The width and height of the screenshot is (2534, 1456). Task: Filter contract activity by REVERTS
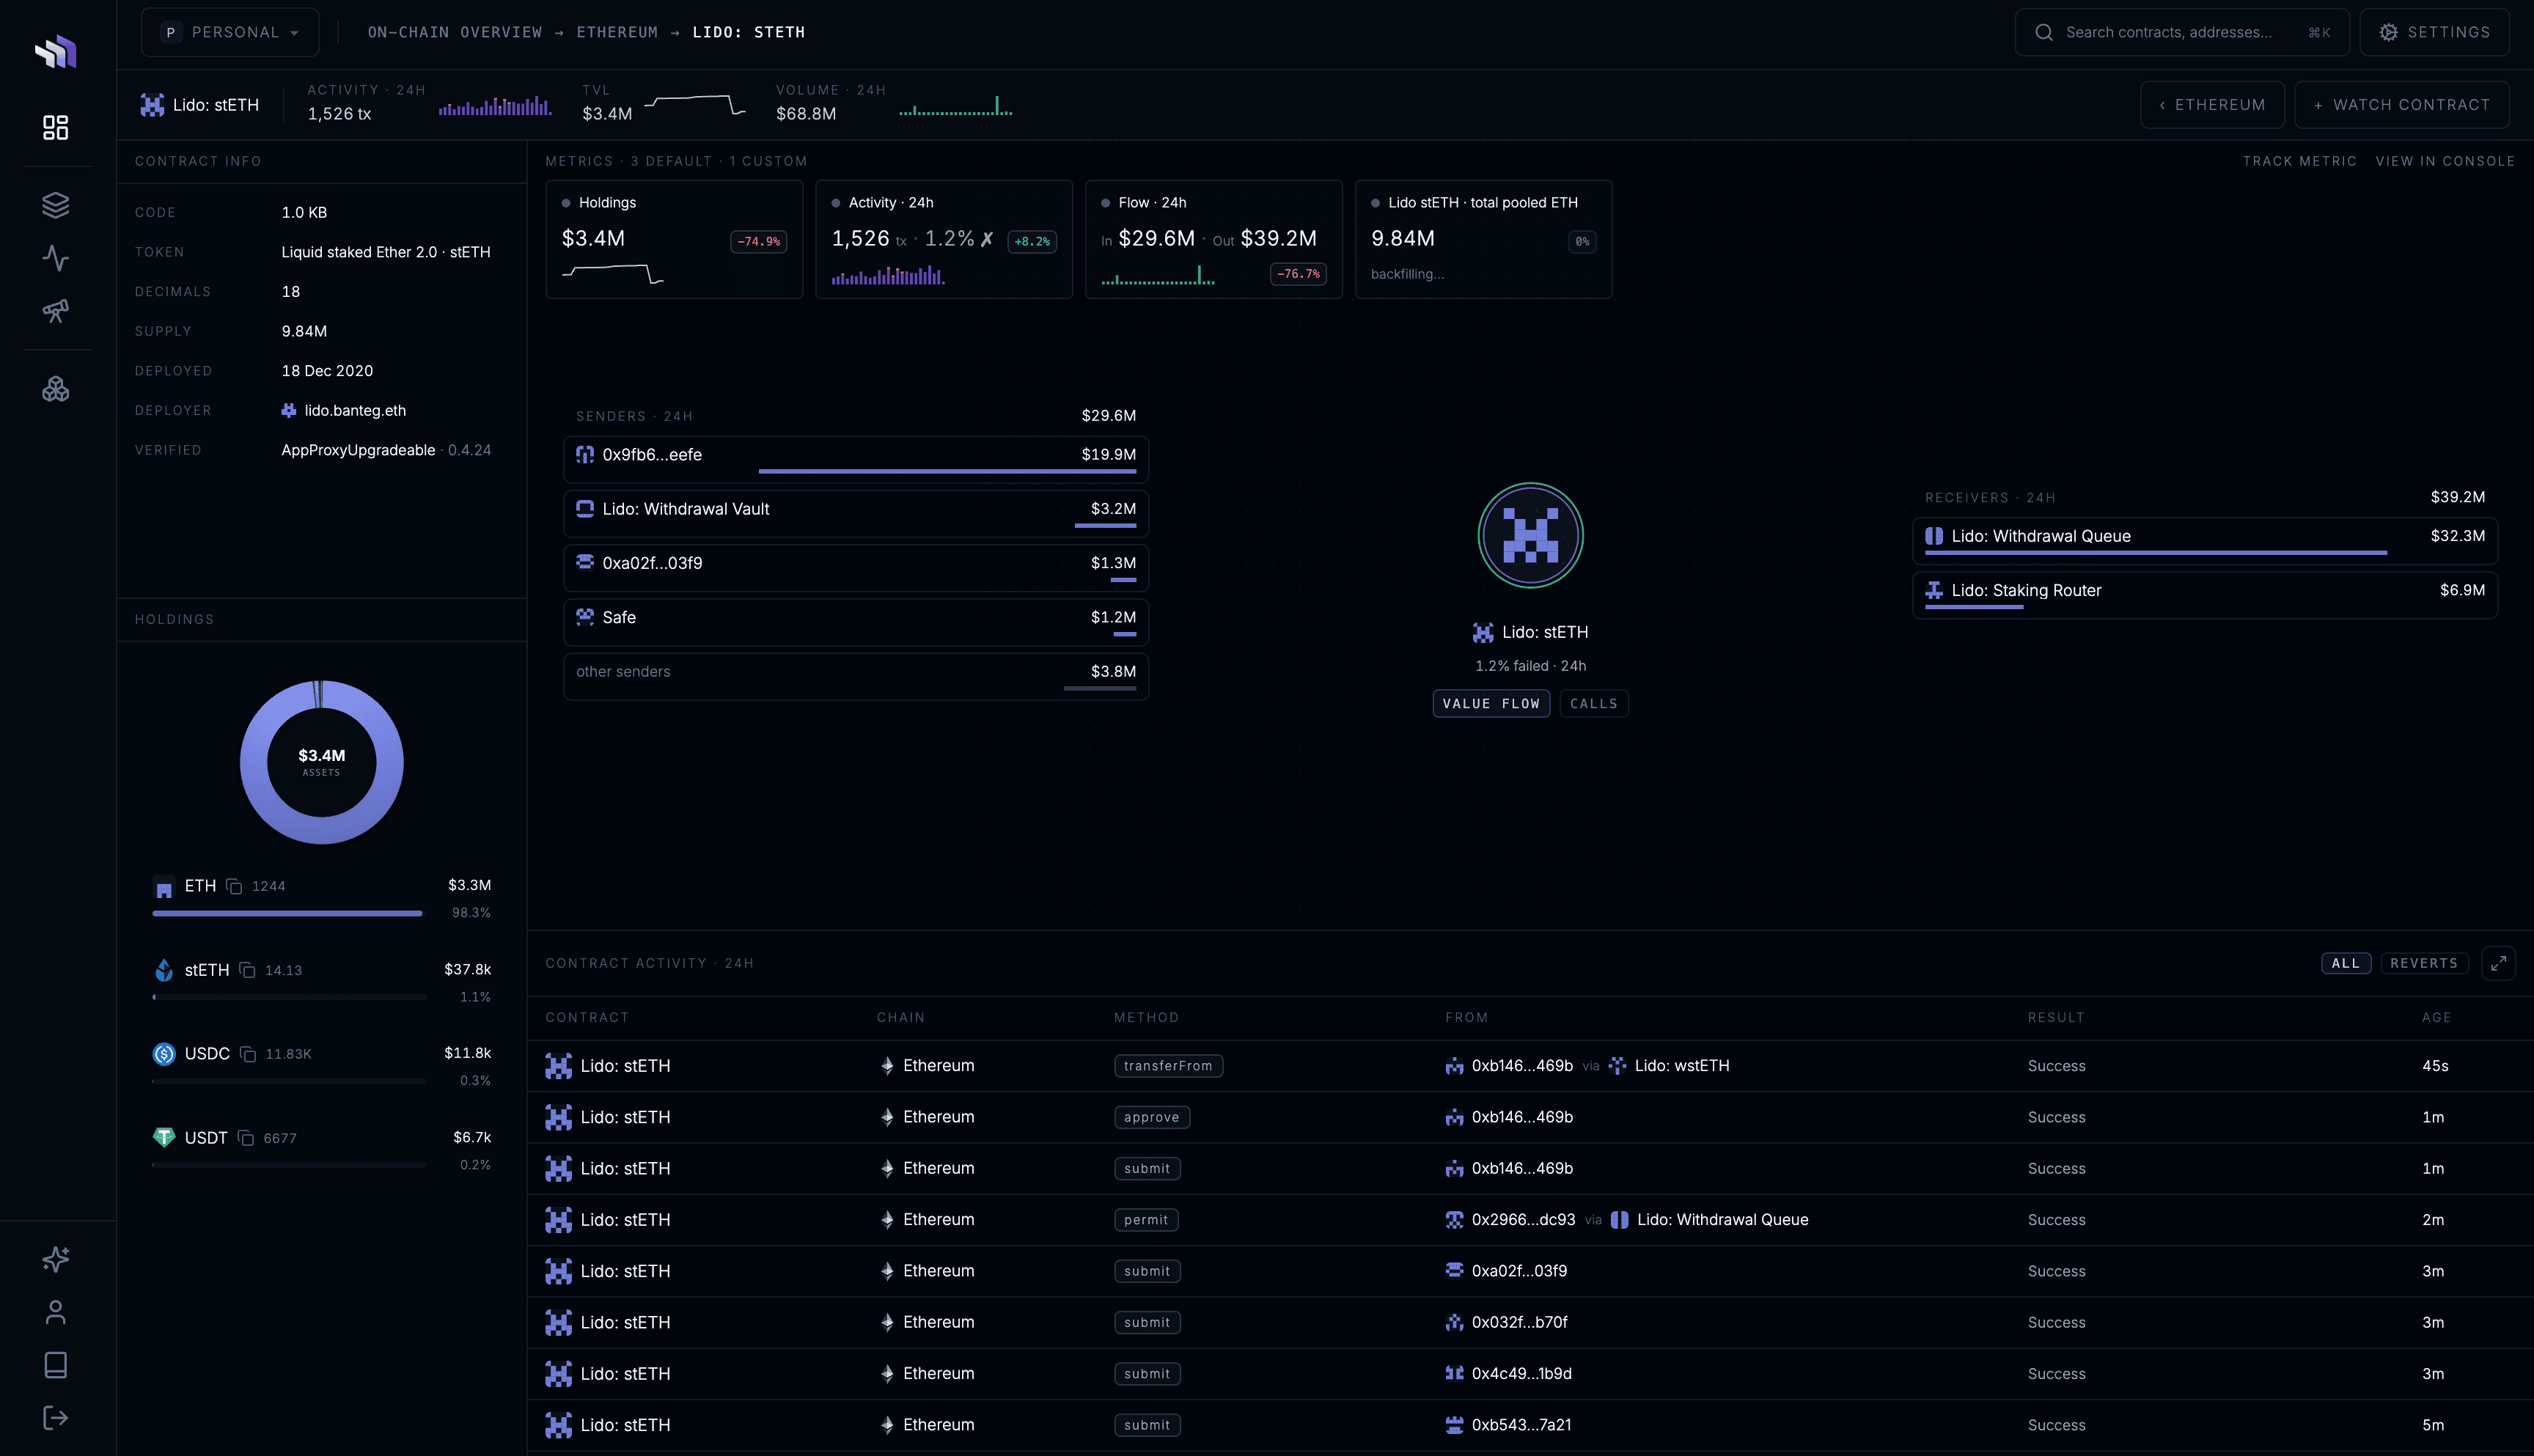2424,963
